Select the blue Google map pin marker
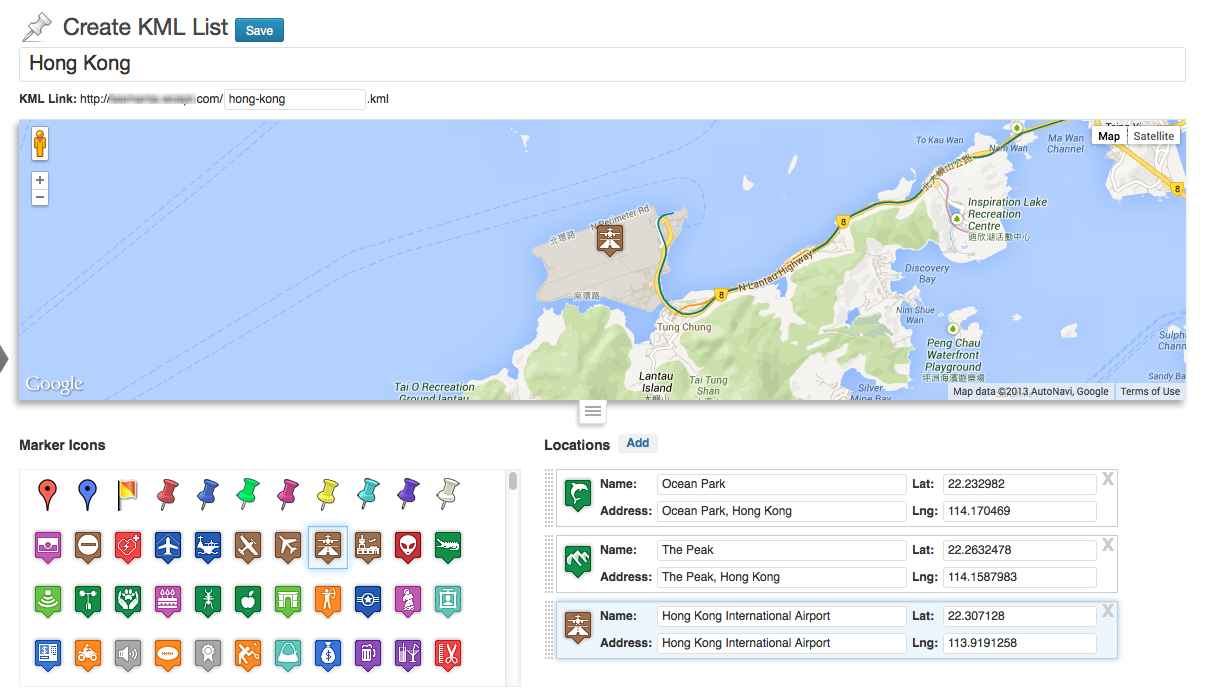1210x698 pixels. (88, 493)
